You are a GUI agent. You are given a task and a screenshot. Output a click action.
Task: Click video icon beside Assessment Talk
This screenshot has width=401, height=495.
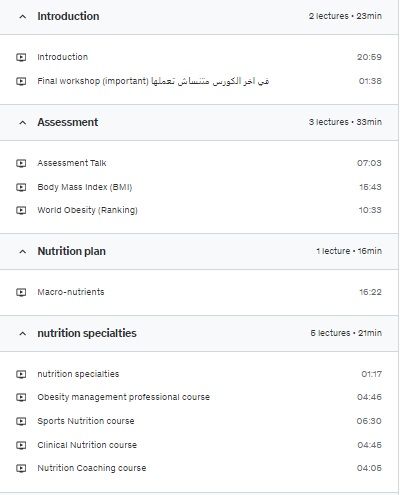tap(21, 163)
